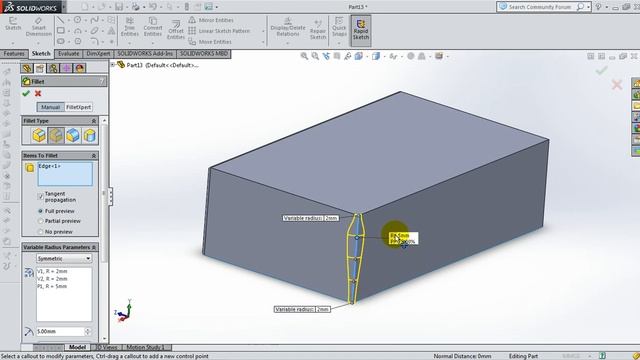Click the Save icon in the title toolbar
This screenshot has width=640, height=360.
pyautogui.click(x=119, y=7)
